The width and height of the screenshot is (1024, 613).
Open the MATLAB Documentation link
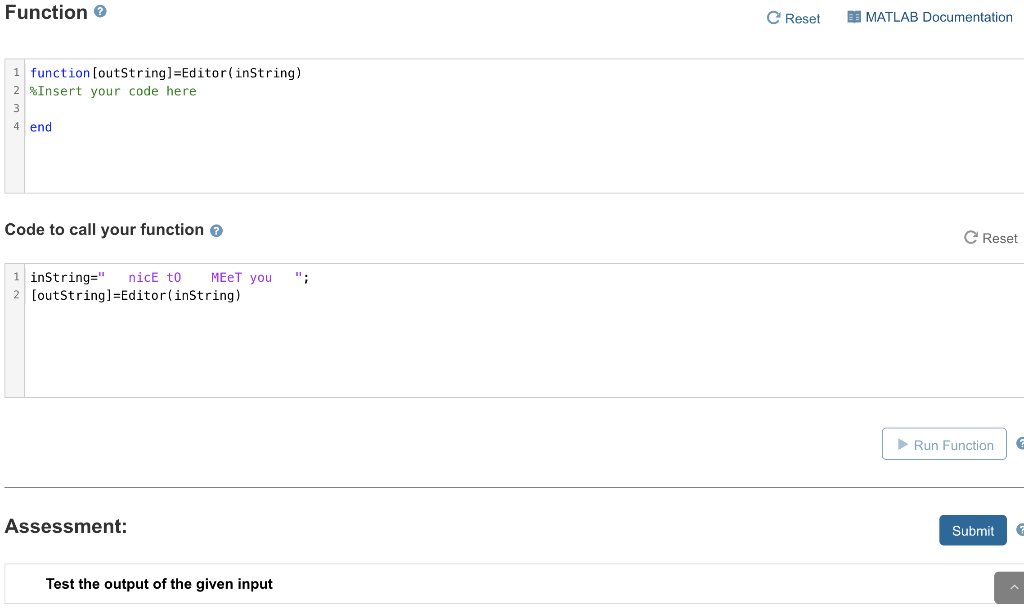pyautogui.click(x=938, y=16)
